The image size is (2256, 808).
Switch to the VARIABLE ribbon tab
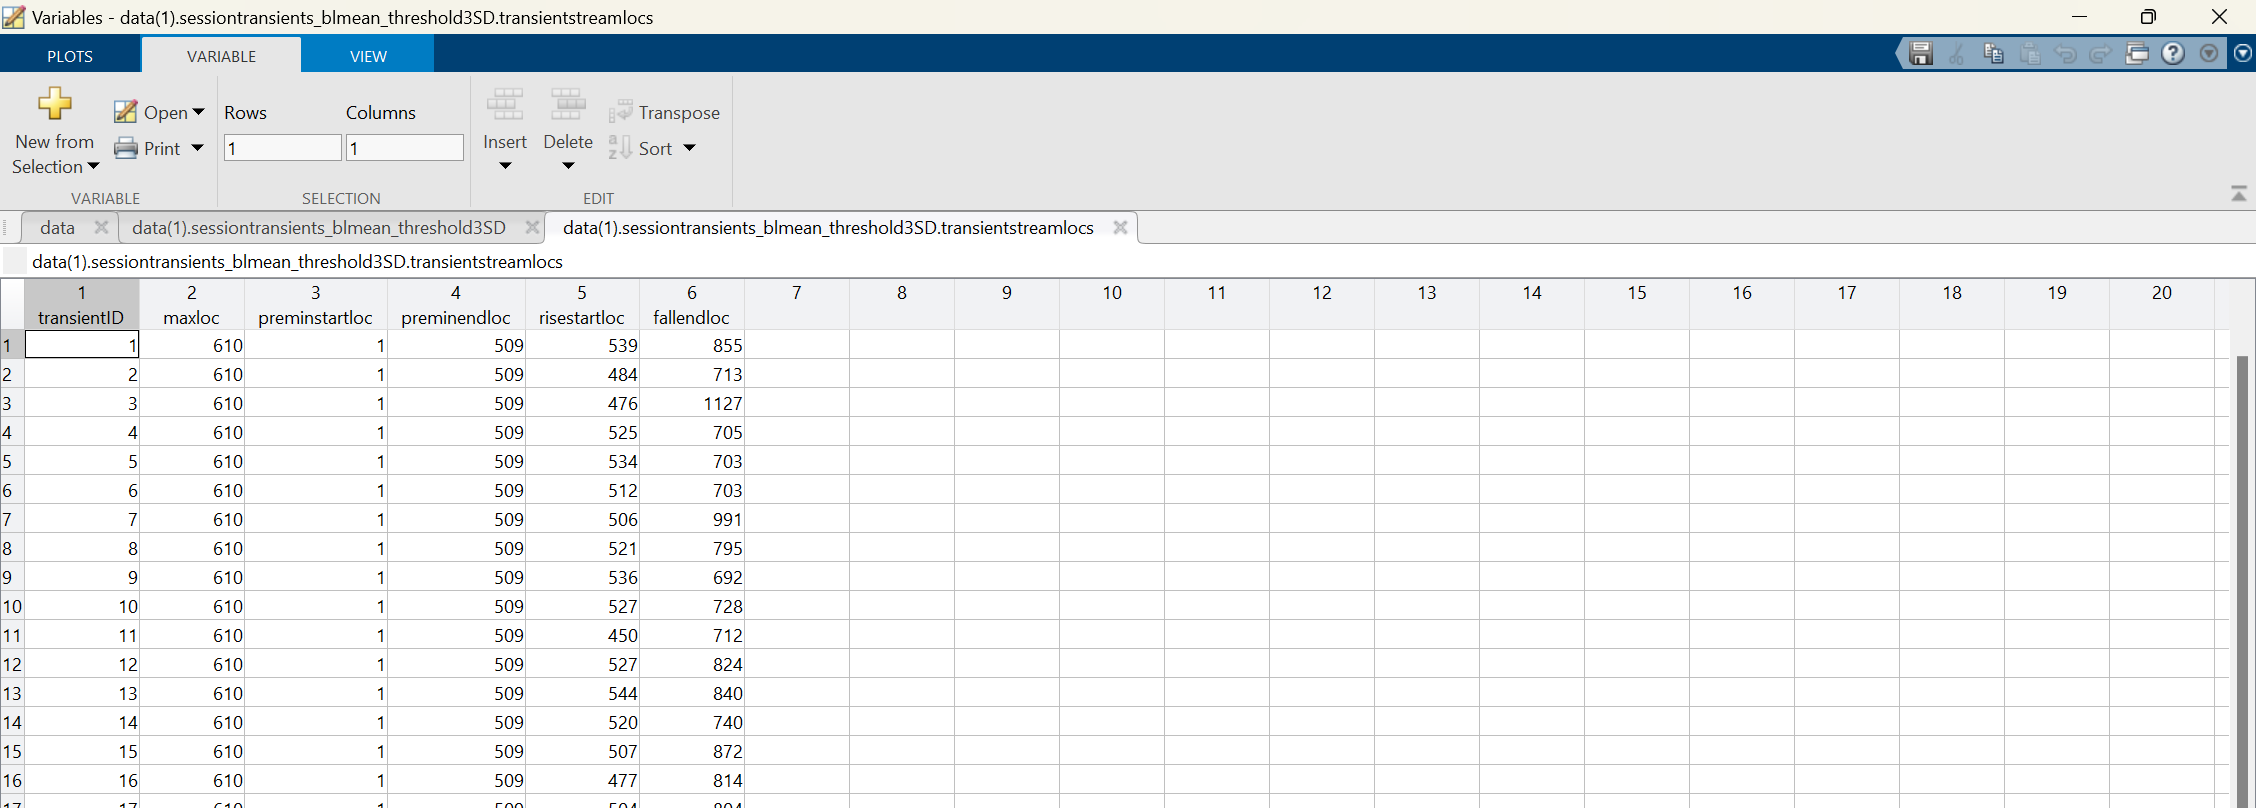tap(221, 56)
